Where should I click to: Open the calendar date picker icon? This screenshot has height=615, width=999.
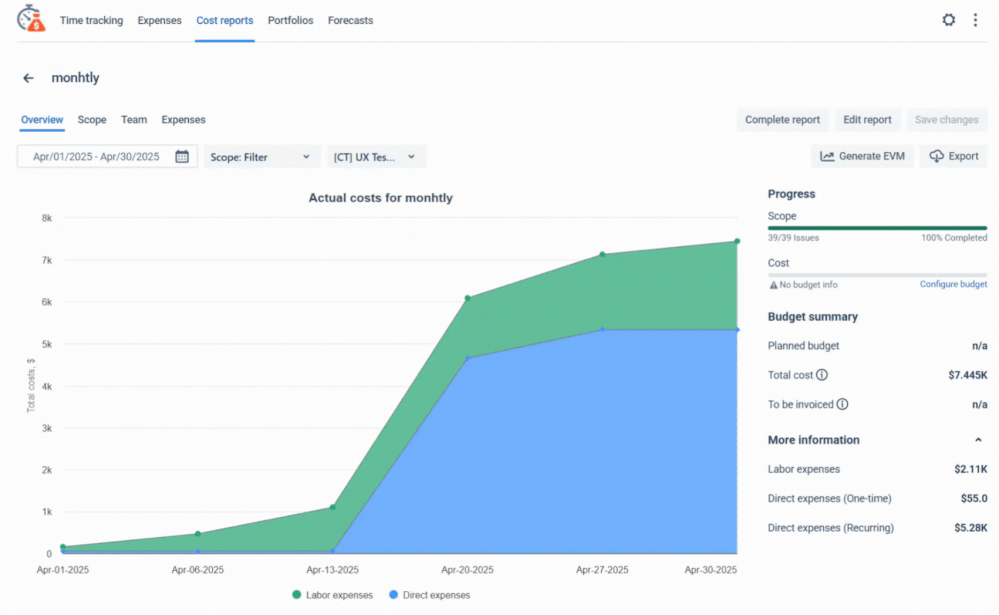point(182,157)
